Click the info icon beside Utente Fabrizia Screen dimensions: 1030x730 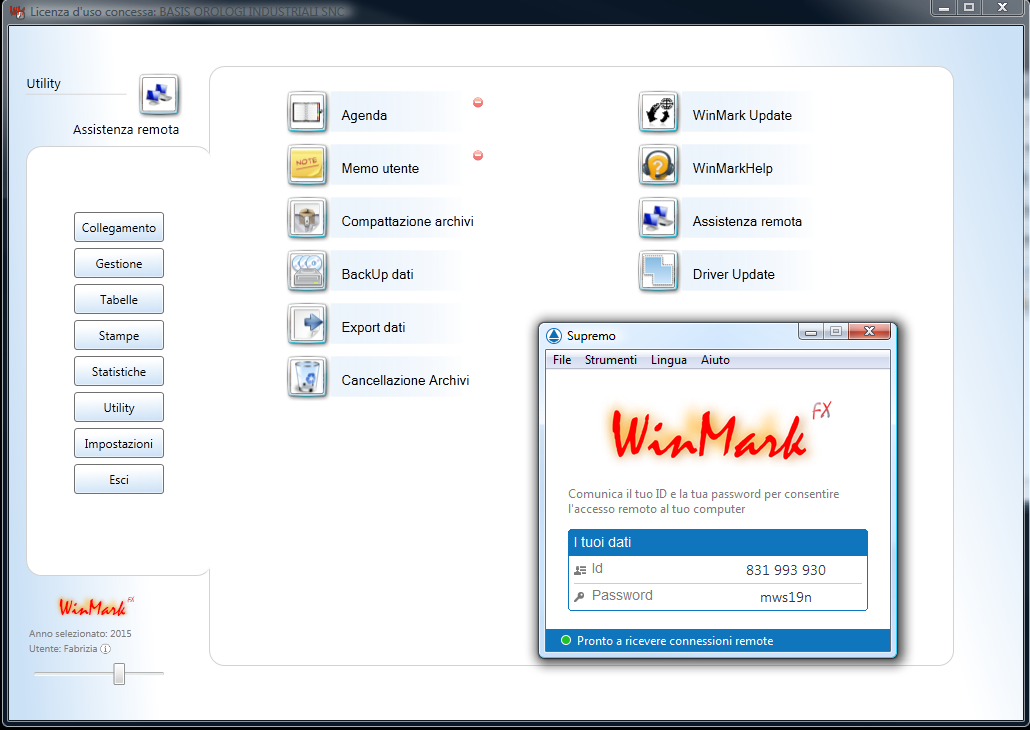click(x=105, y=649)
